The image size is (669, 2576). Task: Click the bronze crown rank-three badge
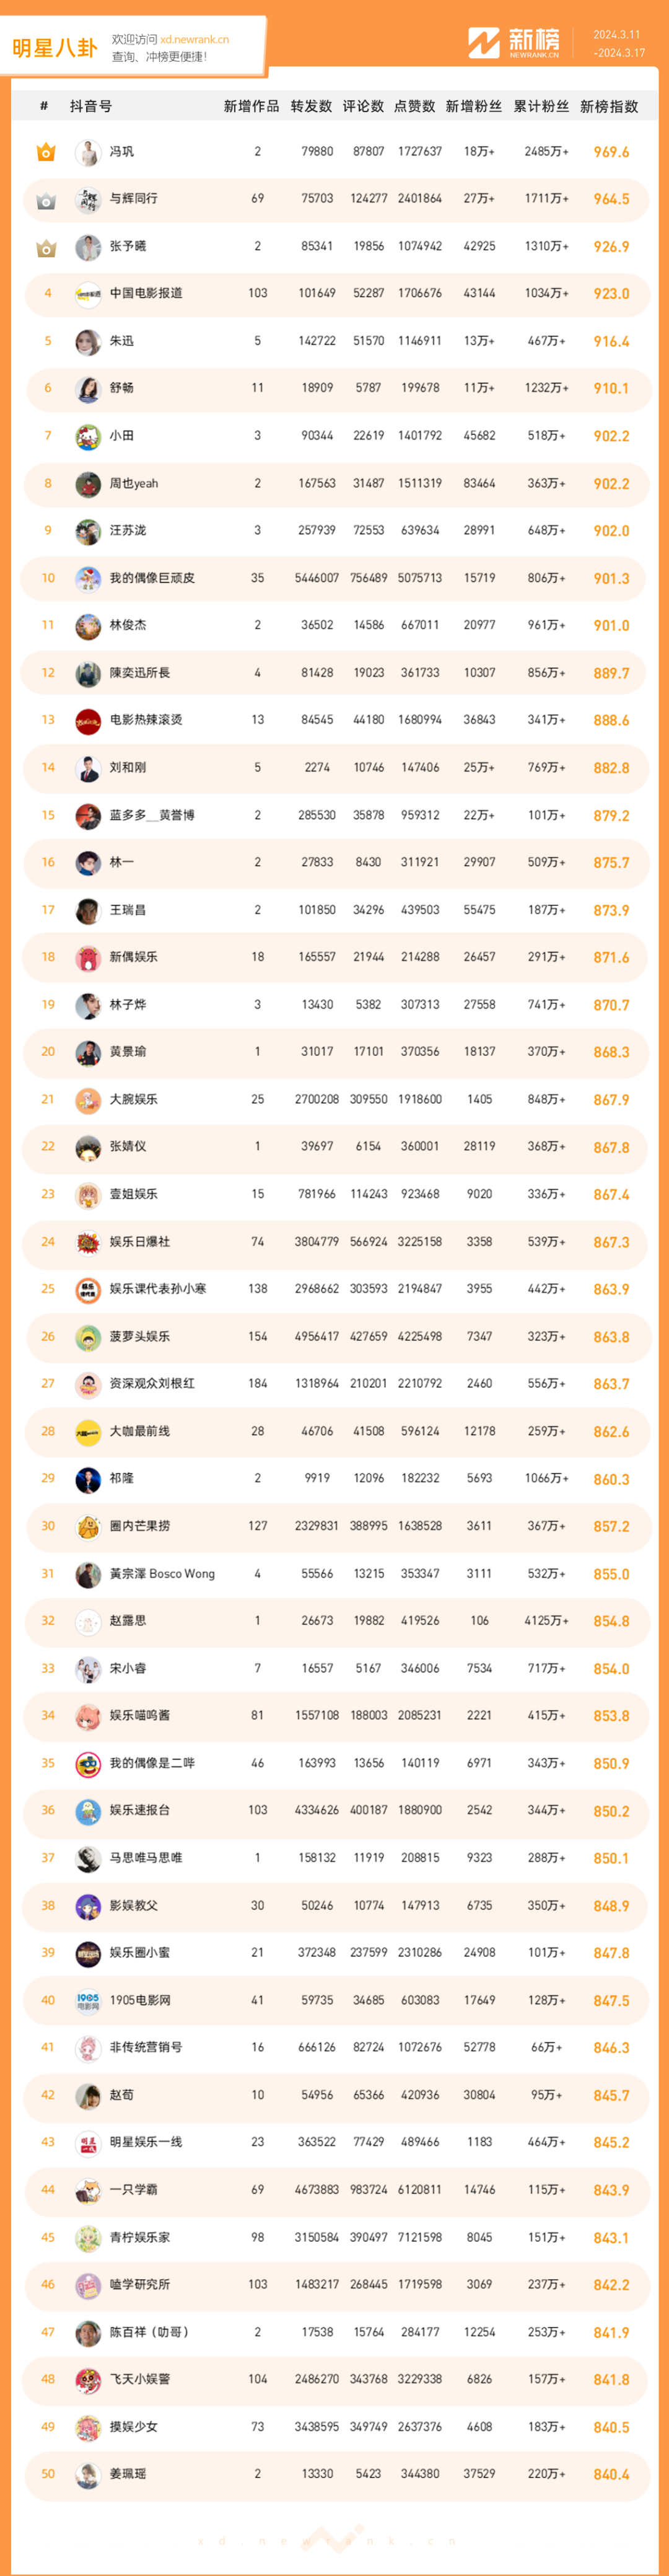[x=46, y=247]
